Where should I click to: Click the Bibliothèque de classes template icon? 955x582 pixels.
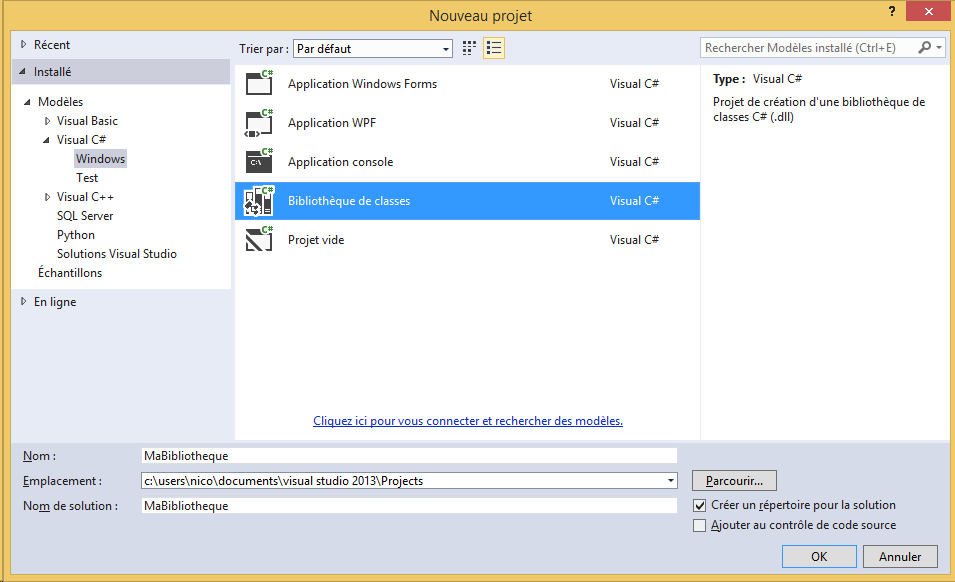tap(259, 201)
